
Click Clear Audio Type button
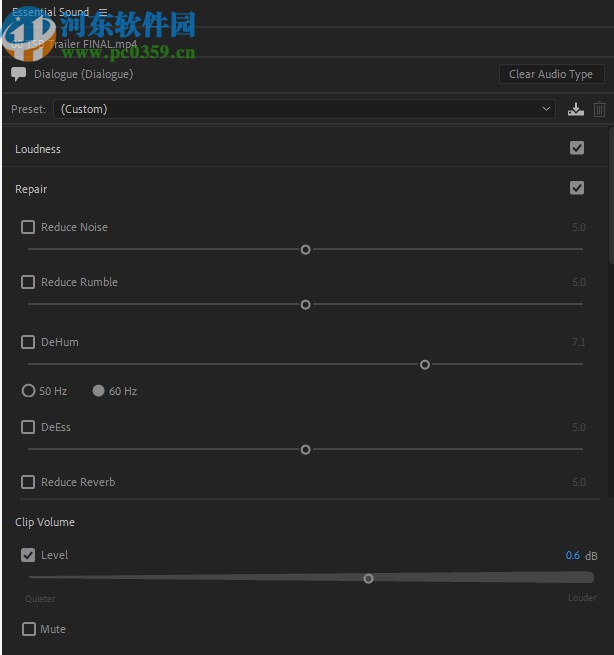point(551,74)
